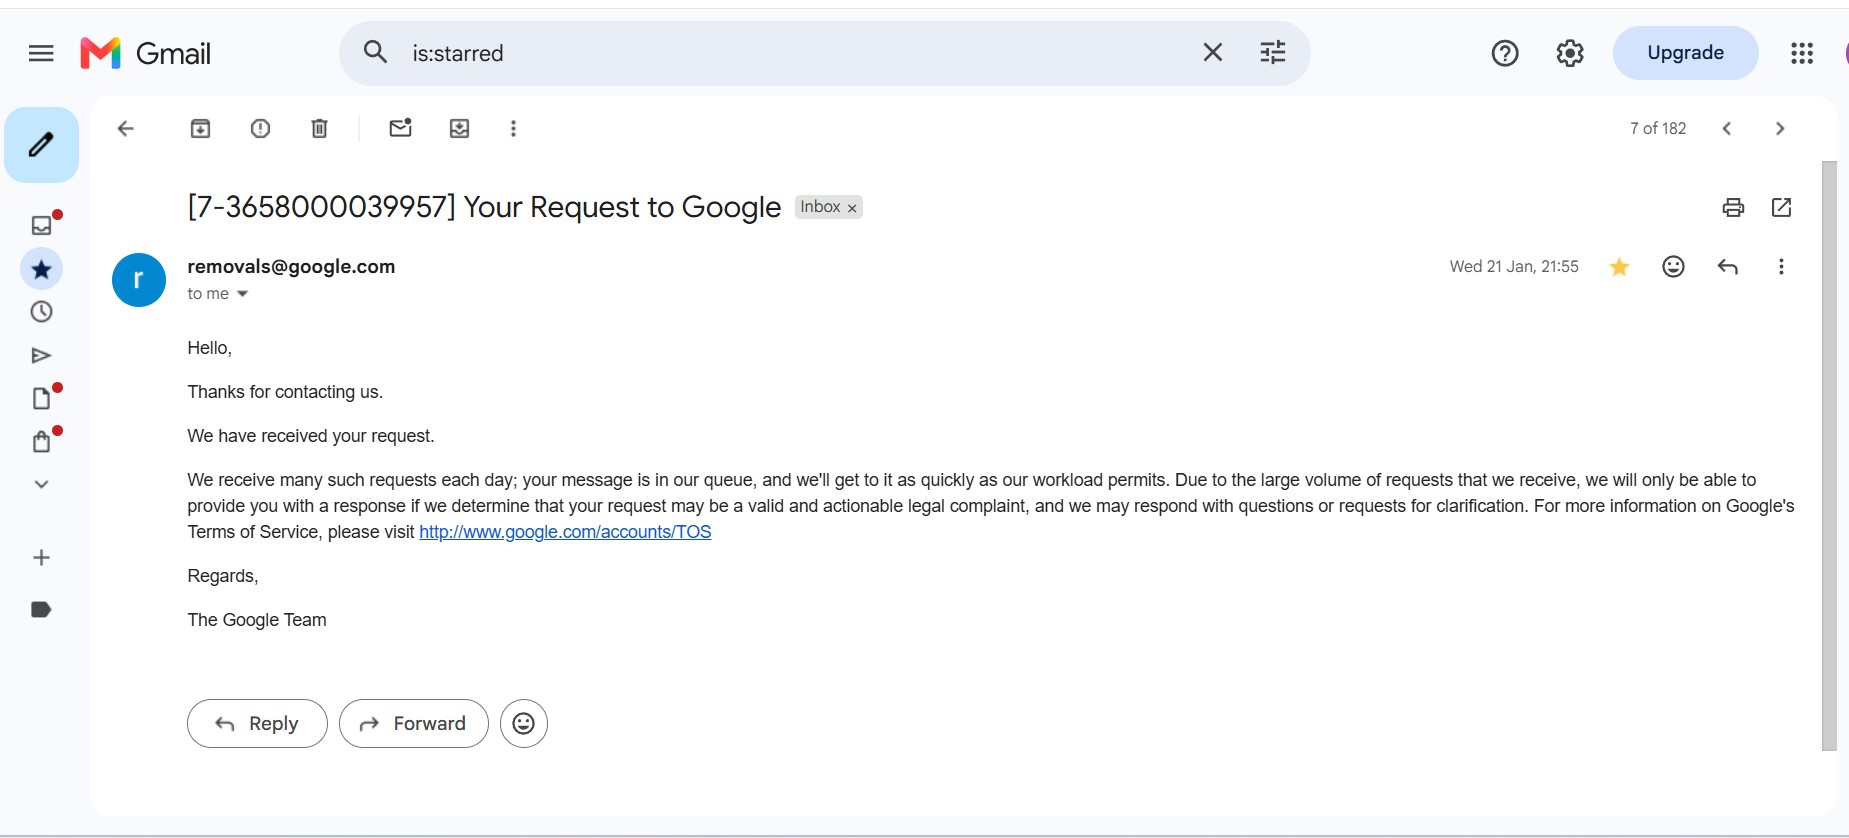This screenshot has width=1849, height=838.
Task: Open label tag icon in sidebar
Action: coord(41,610)
